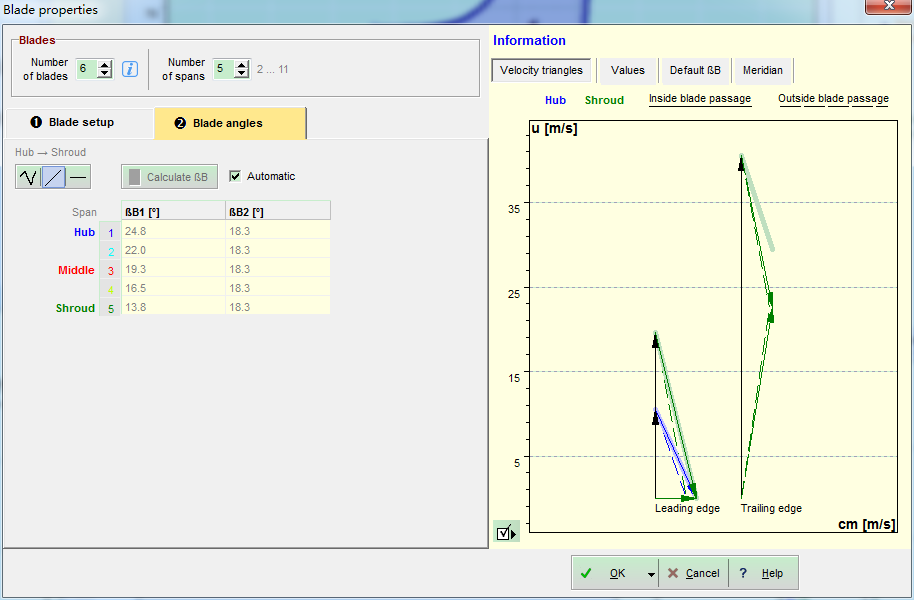Click ßB1 value 24.8 at hub
The image size is (914, 600).
(x=173, y=231)
